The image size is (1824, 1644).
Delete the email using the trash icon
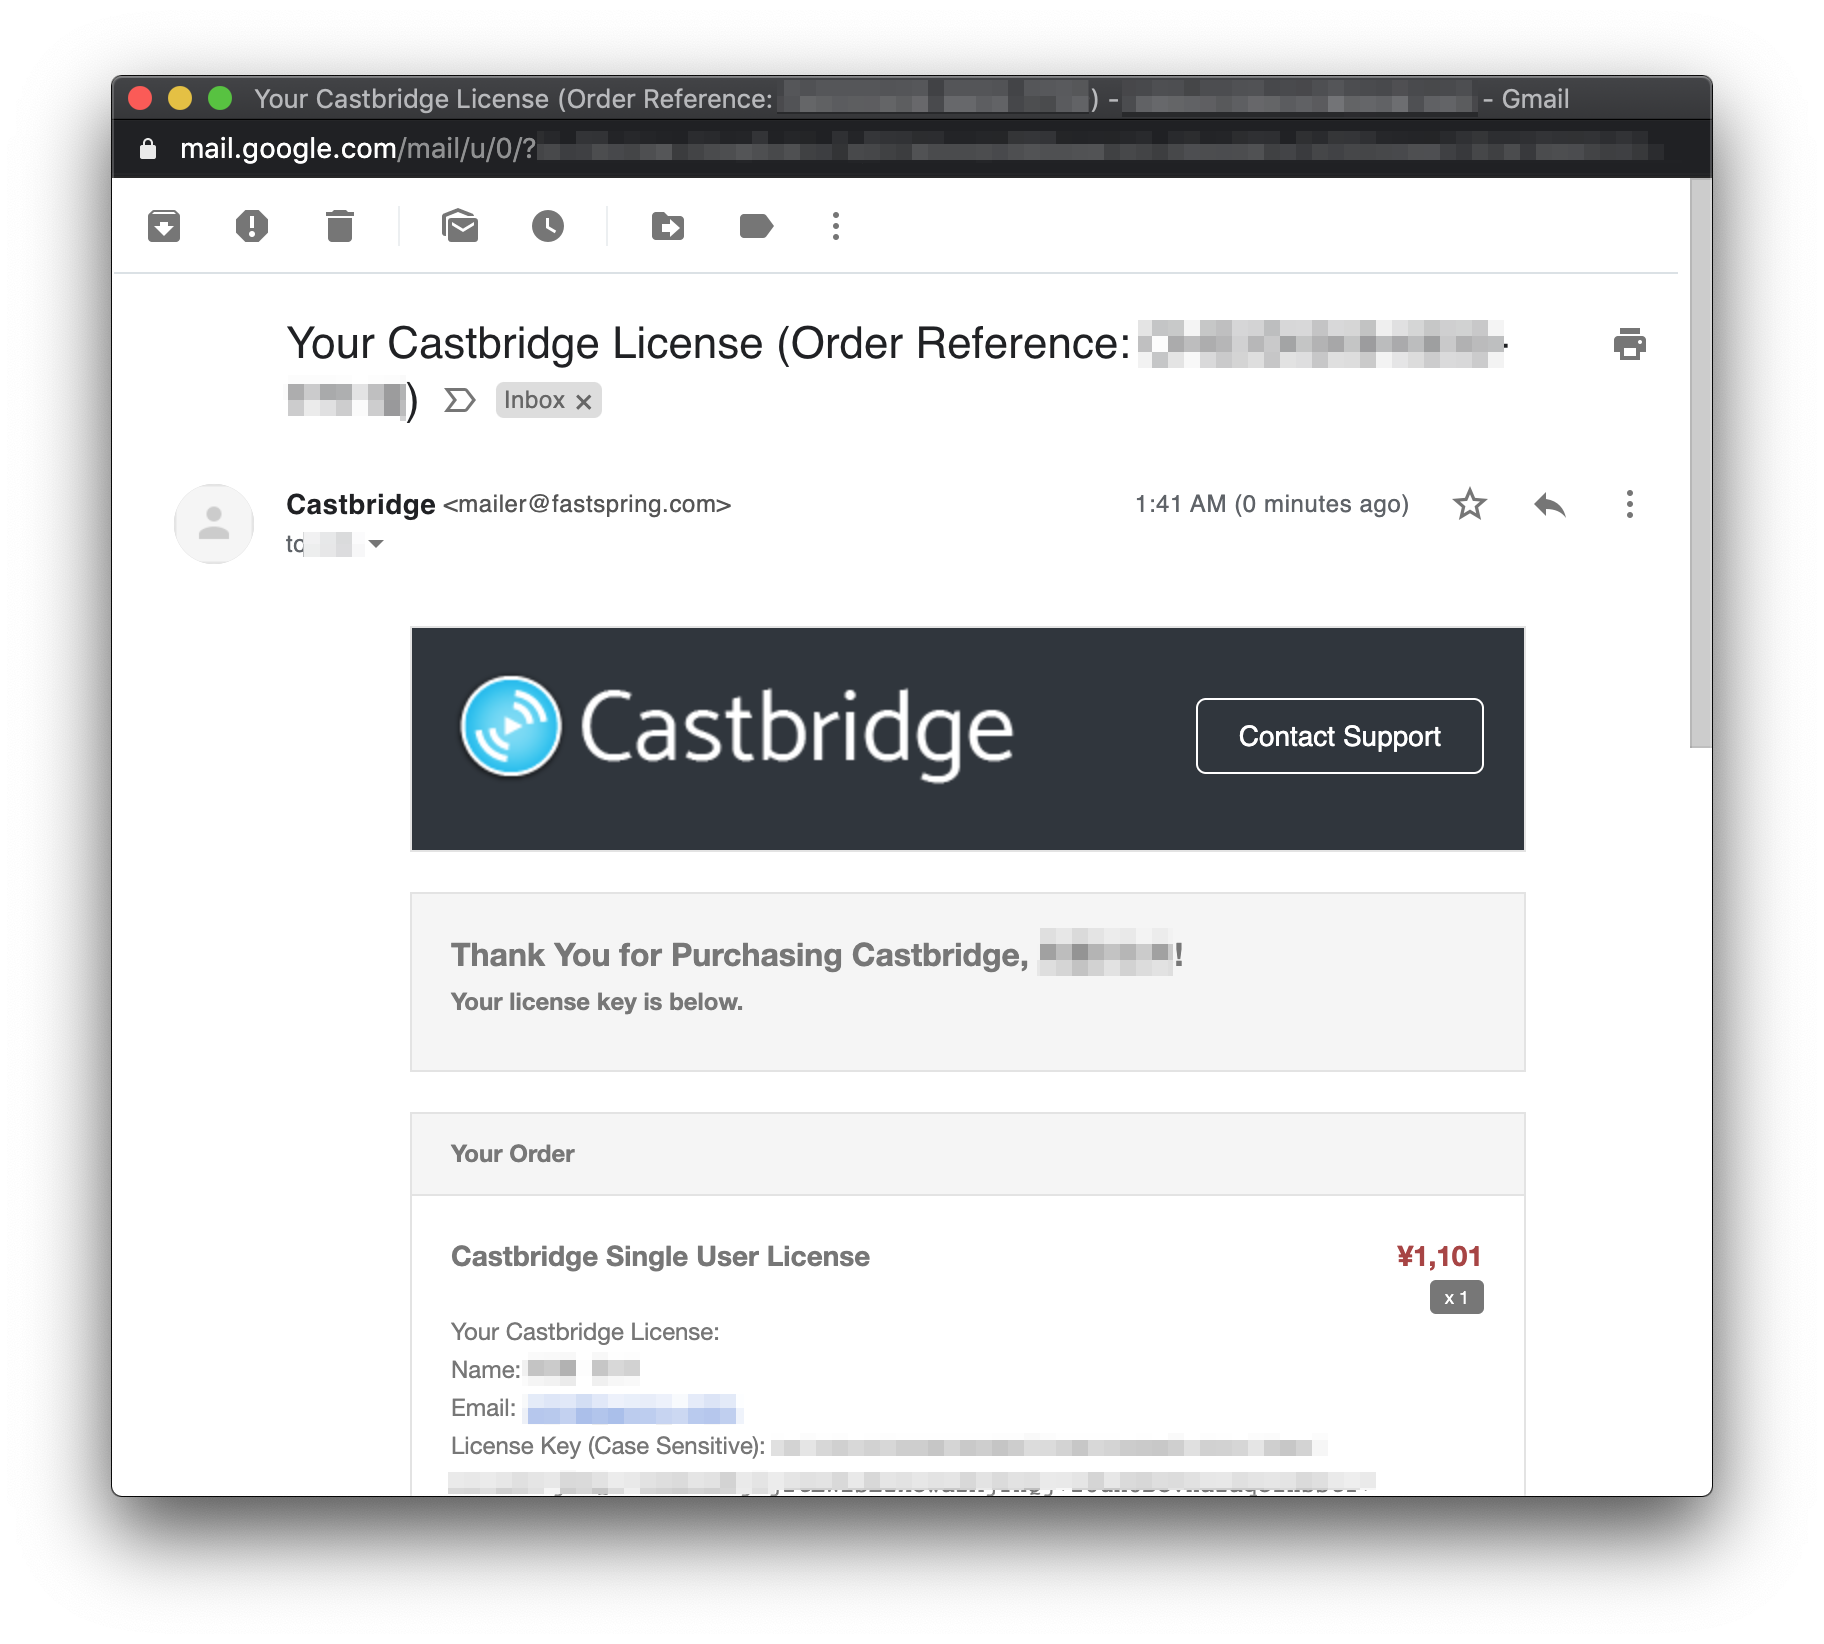pos(340,226)
